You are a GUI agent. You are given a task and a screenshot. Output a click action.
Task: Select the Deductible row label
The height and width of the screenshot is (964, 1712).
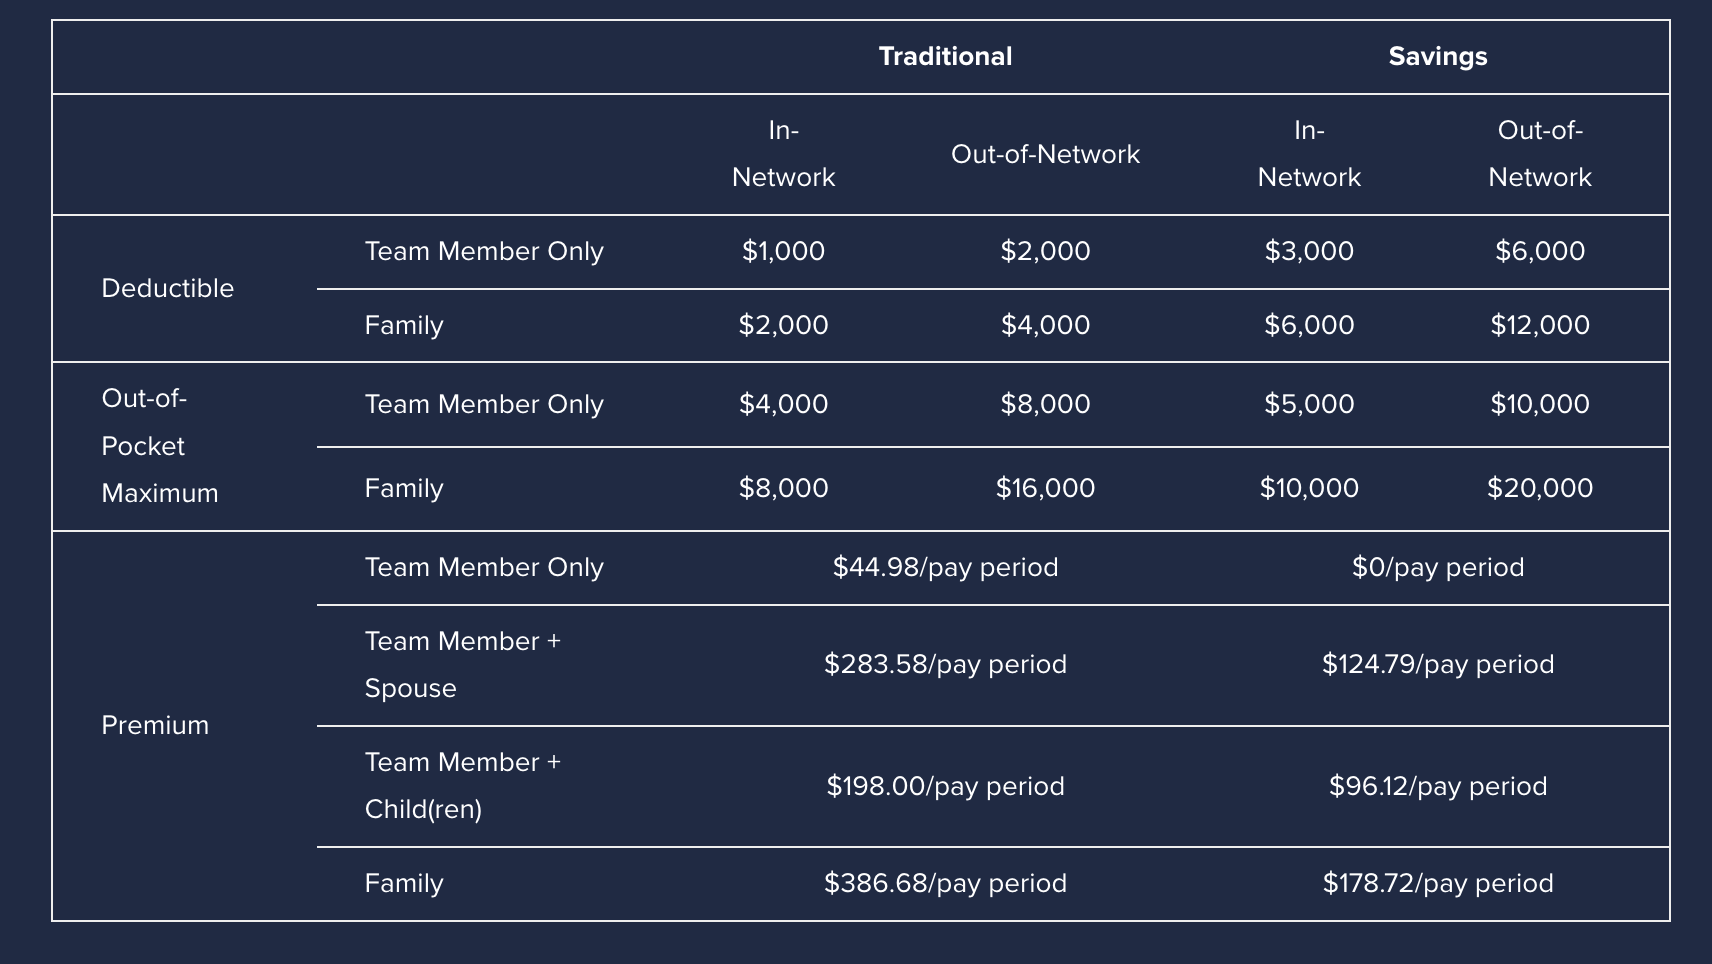coord(168,288)
